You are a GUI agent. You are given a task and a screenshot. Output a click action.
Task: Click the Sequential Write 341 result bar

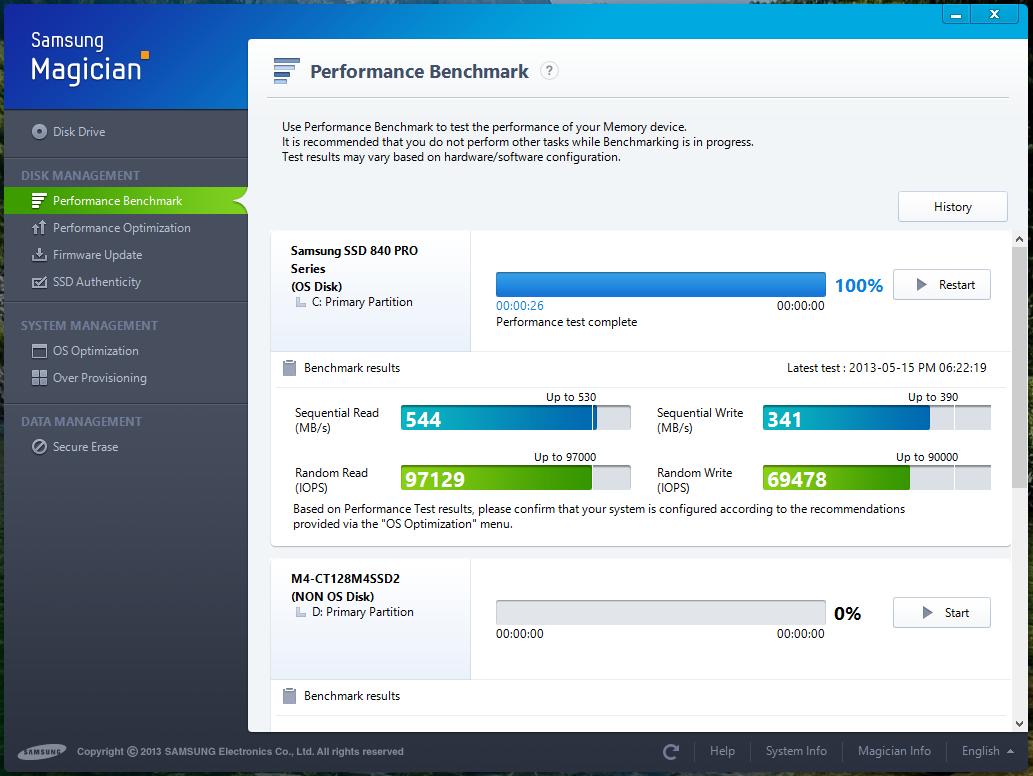click(877, 418)
